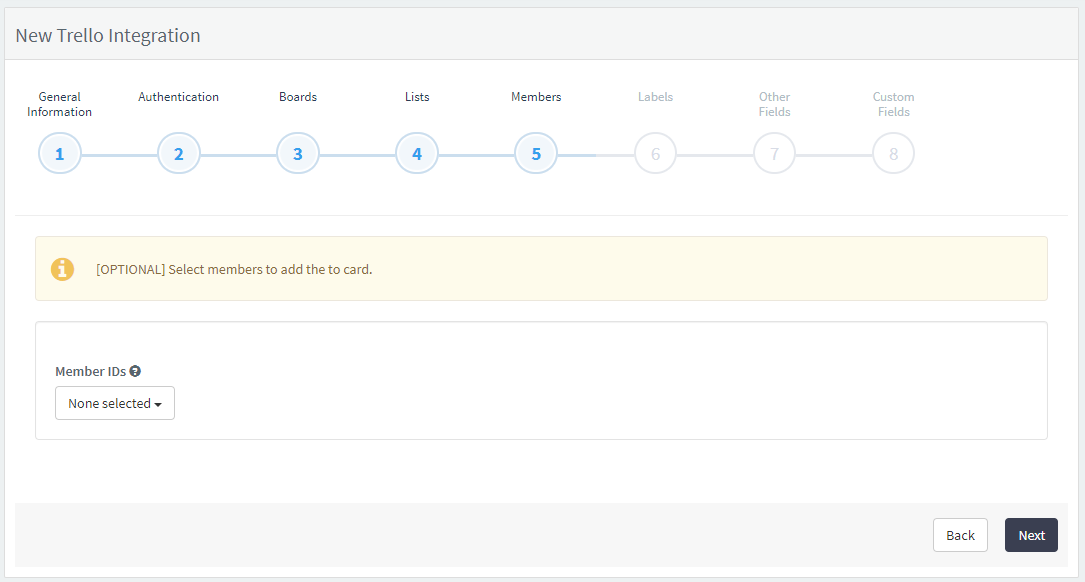Open step 4 Lists circle
This screenshot has width=1085, height=582.
tap(417, 154)
